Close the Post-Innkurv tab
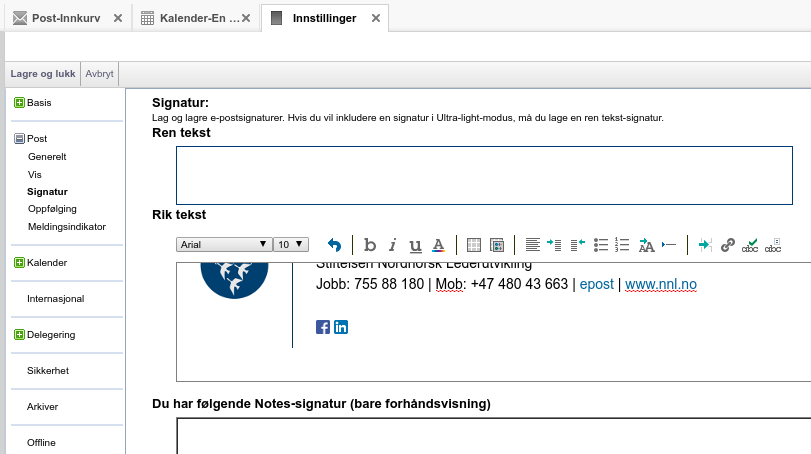The width and height of the screenshot is (811, 454). coord(118,18)
